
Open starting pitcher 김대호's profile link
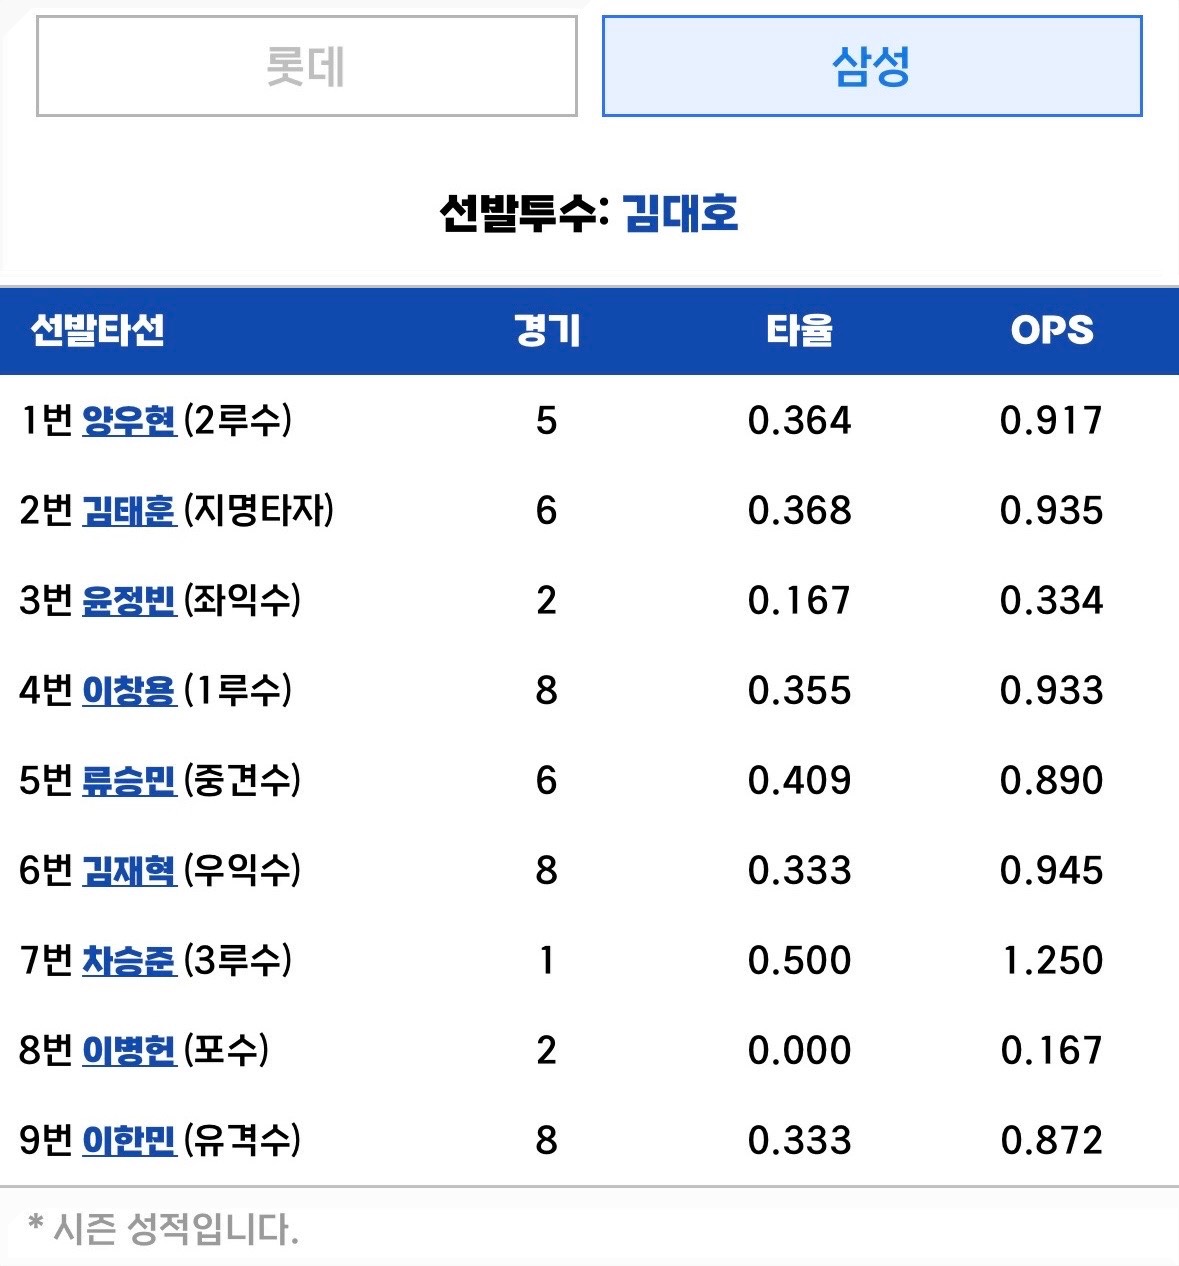pos(680,213)
